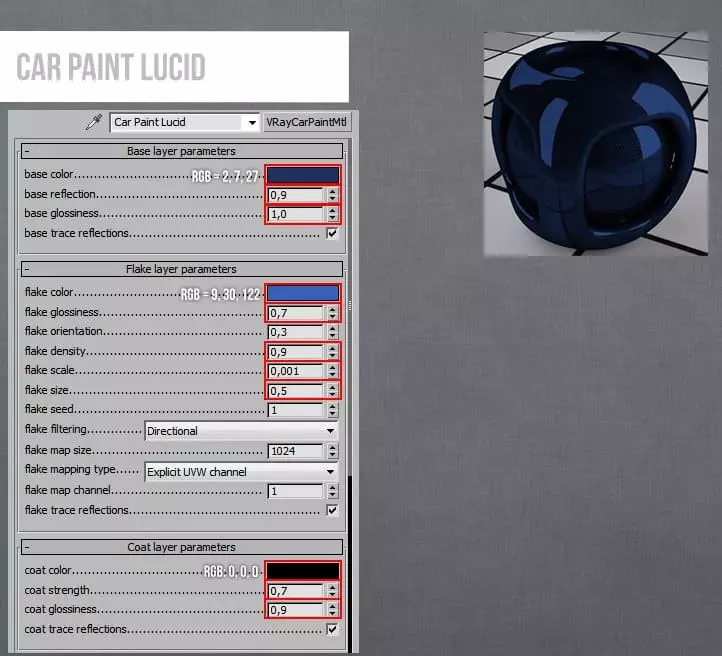Viewport: 722px width, 656px height.
Task: Click the coat strength spinner arrows
Action: pos(332,591)
